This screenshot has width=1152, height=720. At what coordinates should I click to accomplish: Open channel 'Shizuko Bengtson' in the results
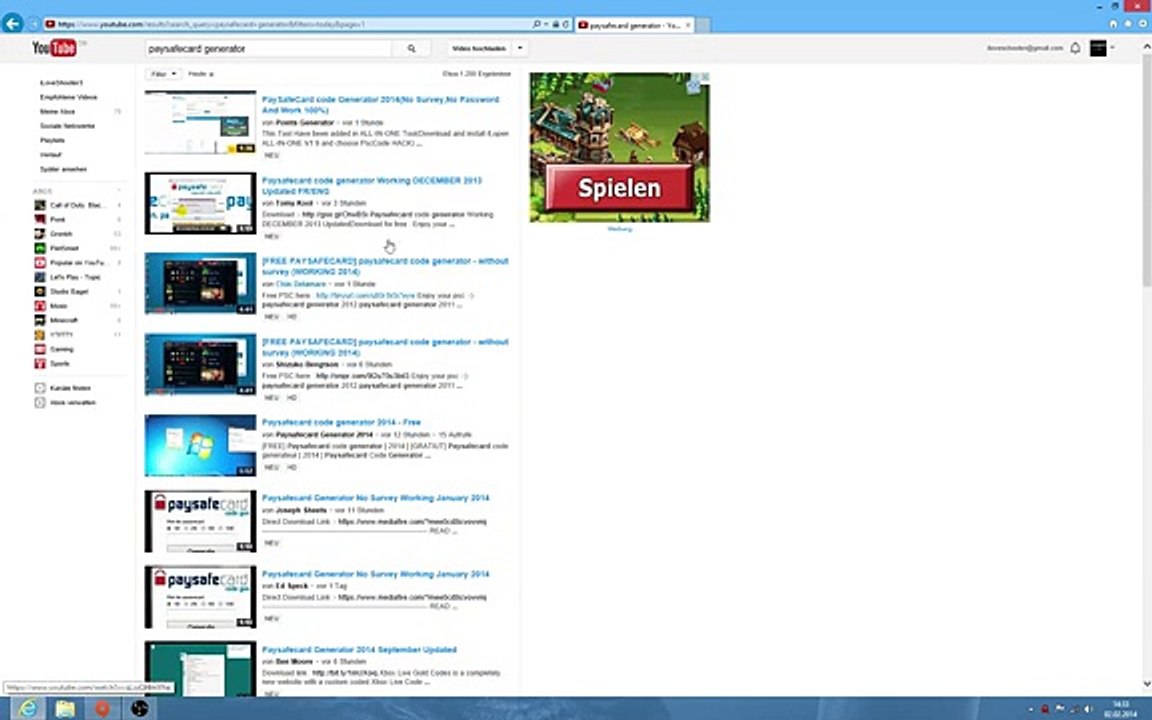point(307,364)
